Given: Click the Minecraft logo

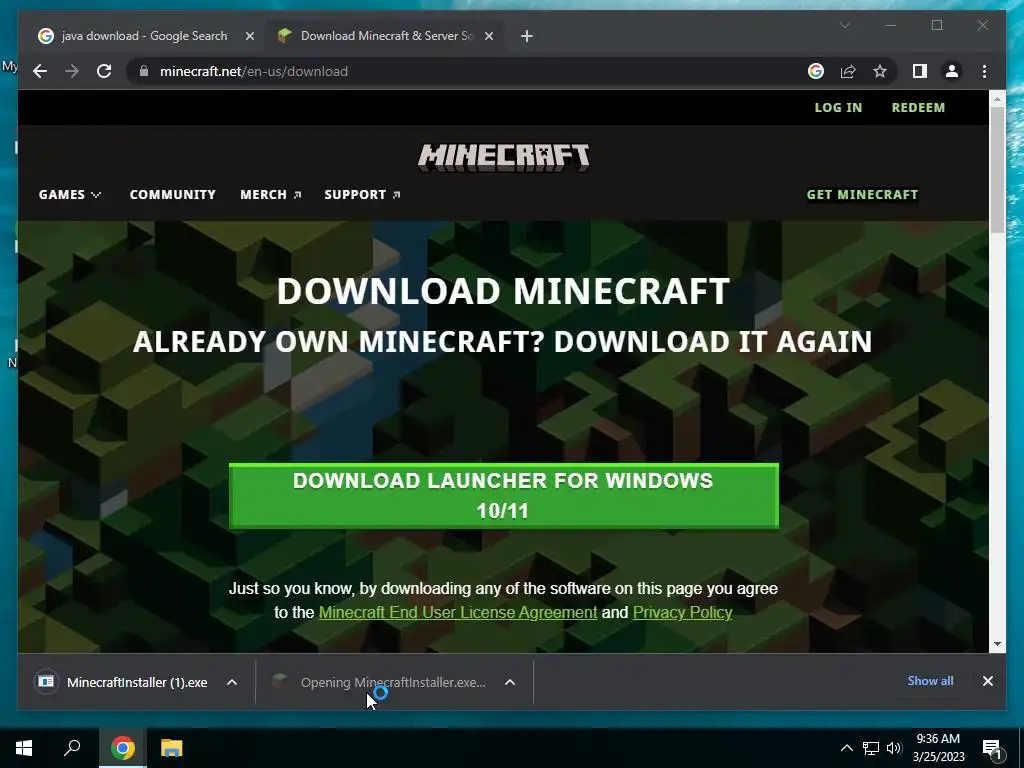Looking at the screenshot, I should (x=504, y=157).
